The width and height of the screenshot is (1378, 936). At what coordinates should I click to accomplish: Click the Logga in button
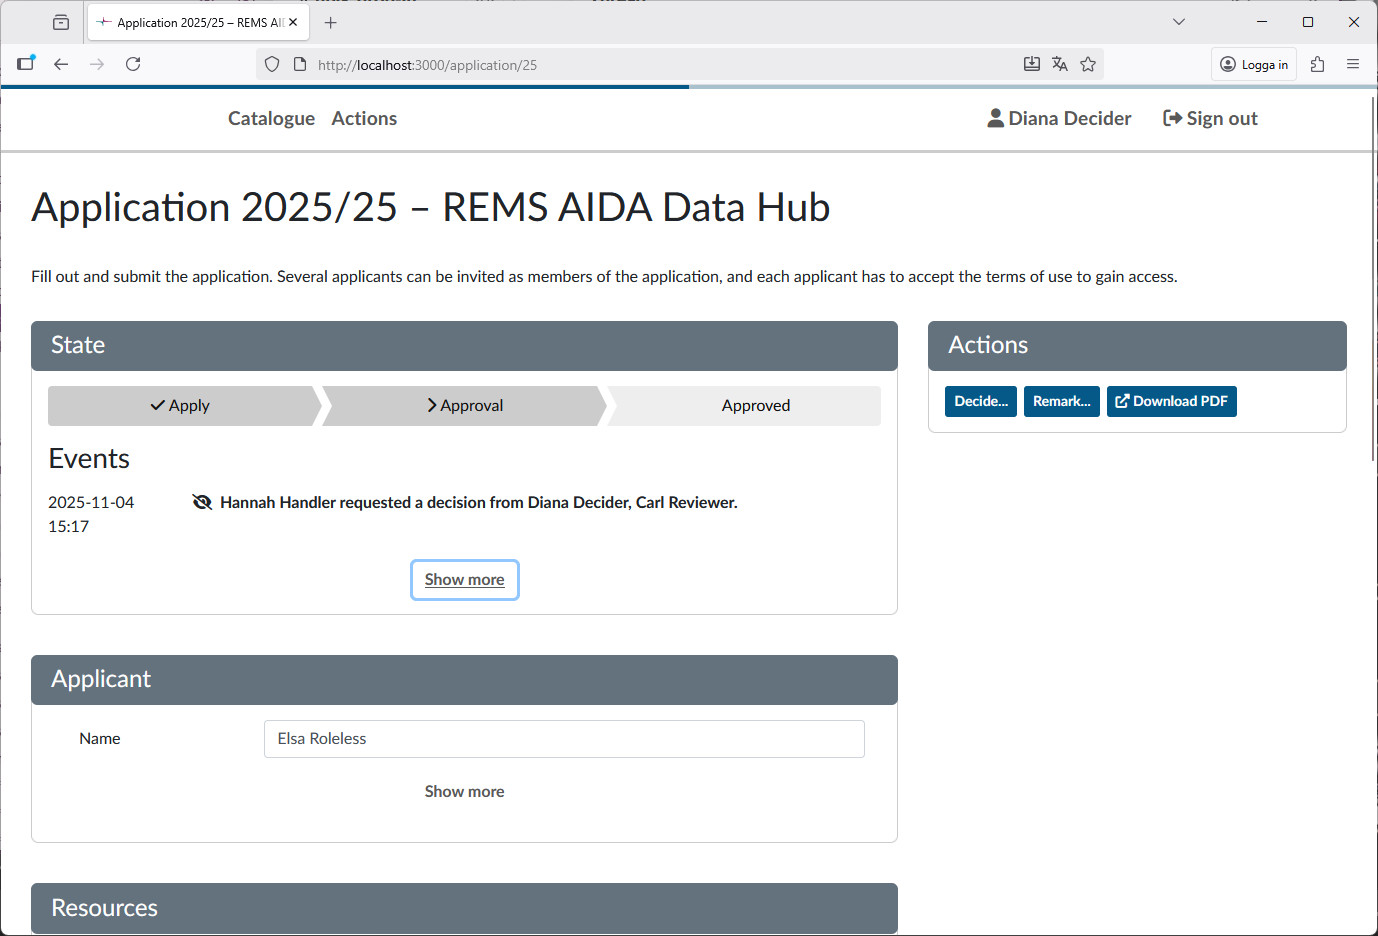coord(1254,63)
